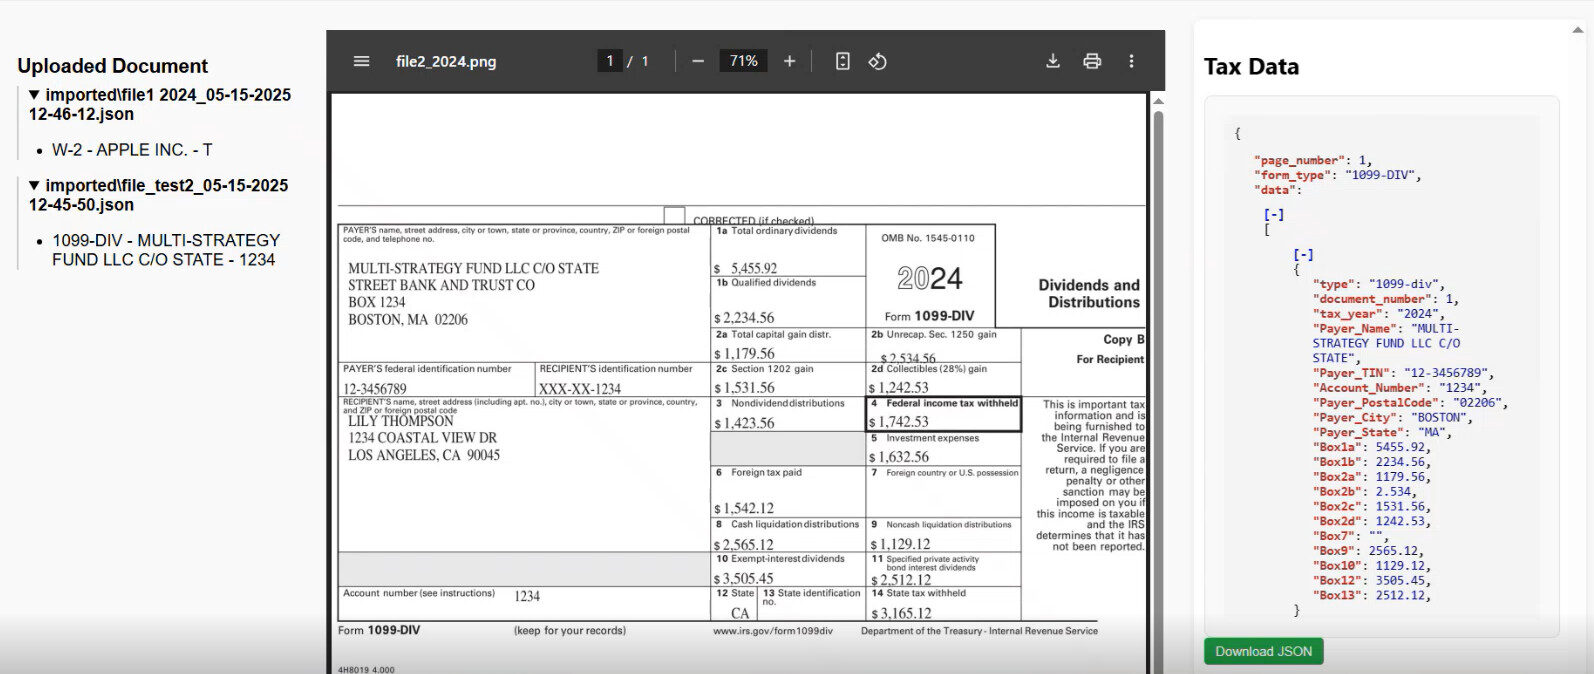
Task: Tick the CORRECTED checkbox on the form
Action: pos(674,216)
